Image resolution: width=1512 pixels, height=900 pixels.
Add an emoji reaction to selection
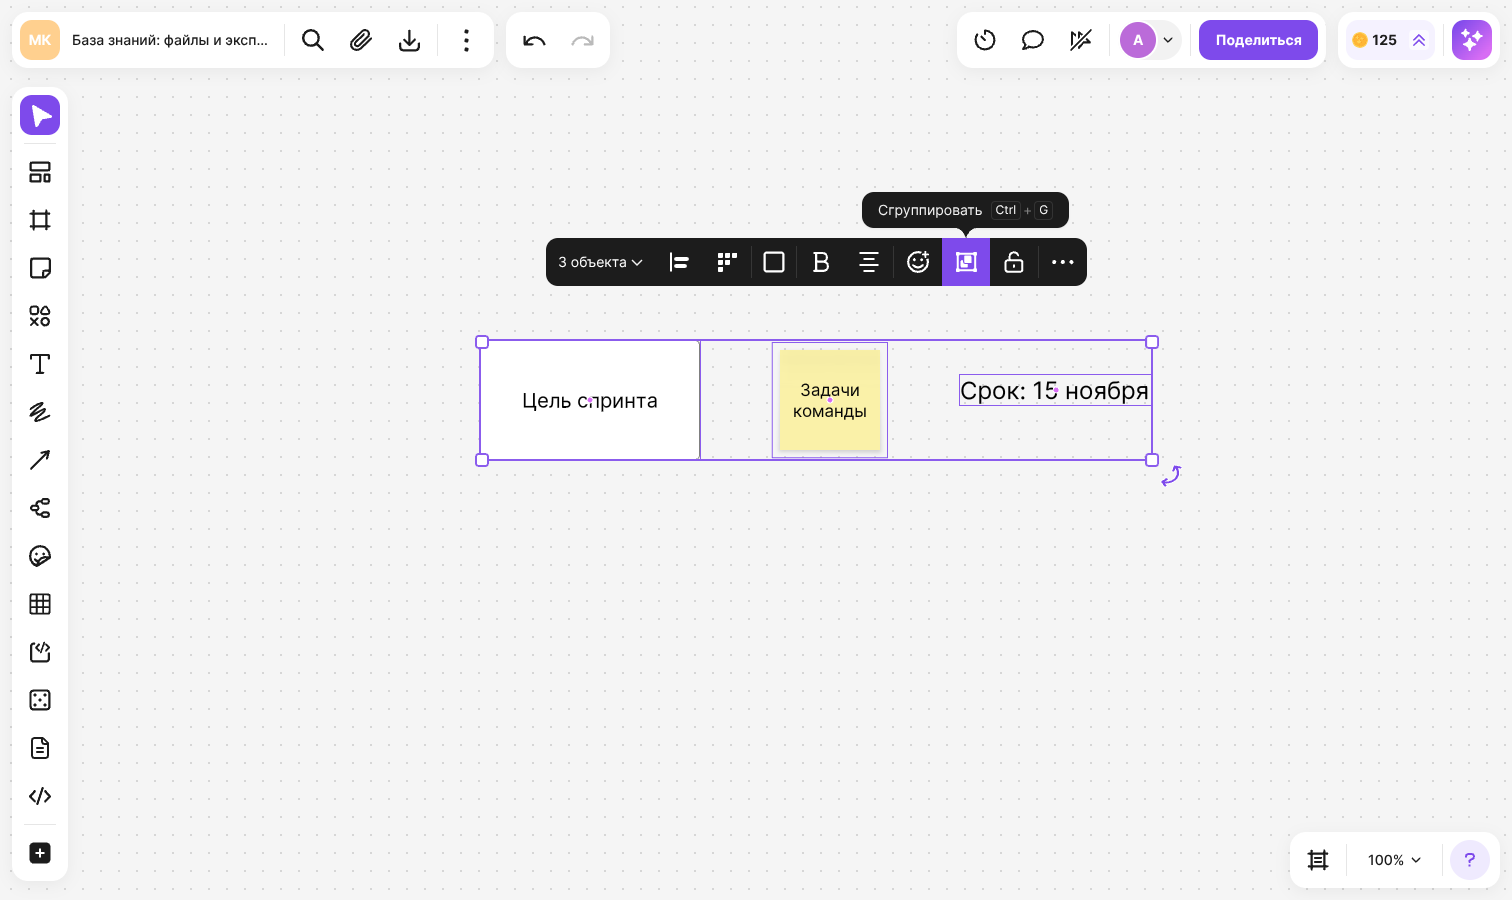tap(918, 262)
